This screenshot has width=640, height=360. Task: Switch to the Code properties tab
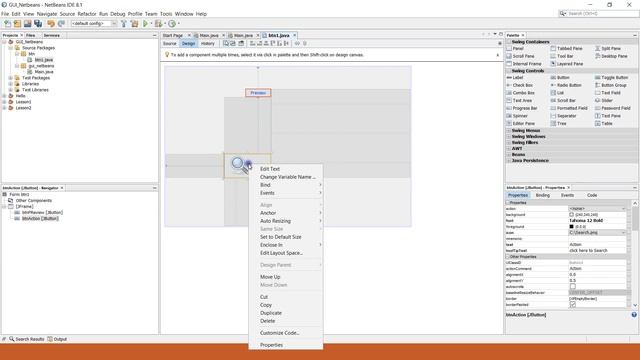click(x=592, y=196)
